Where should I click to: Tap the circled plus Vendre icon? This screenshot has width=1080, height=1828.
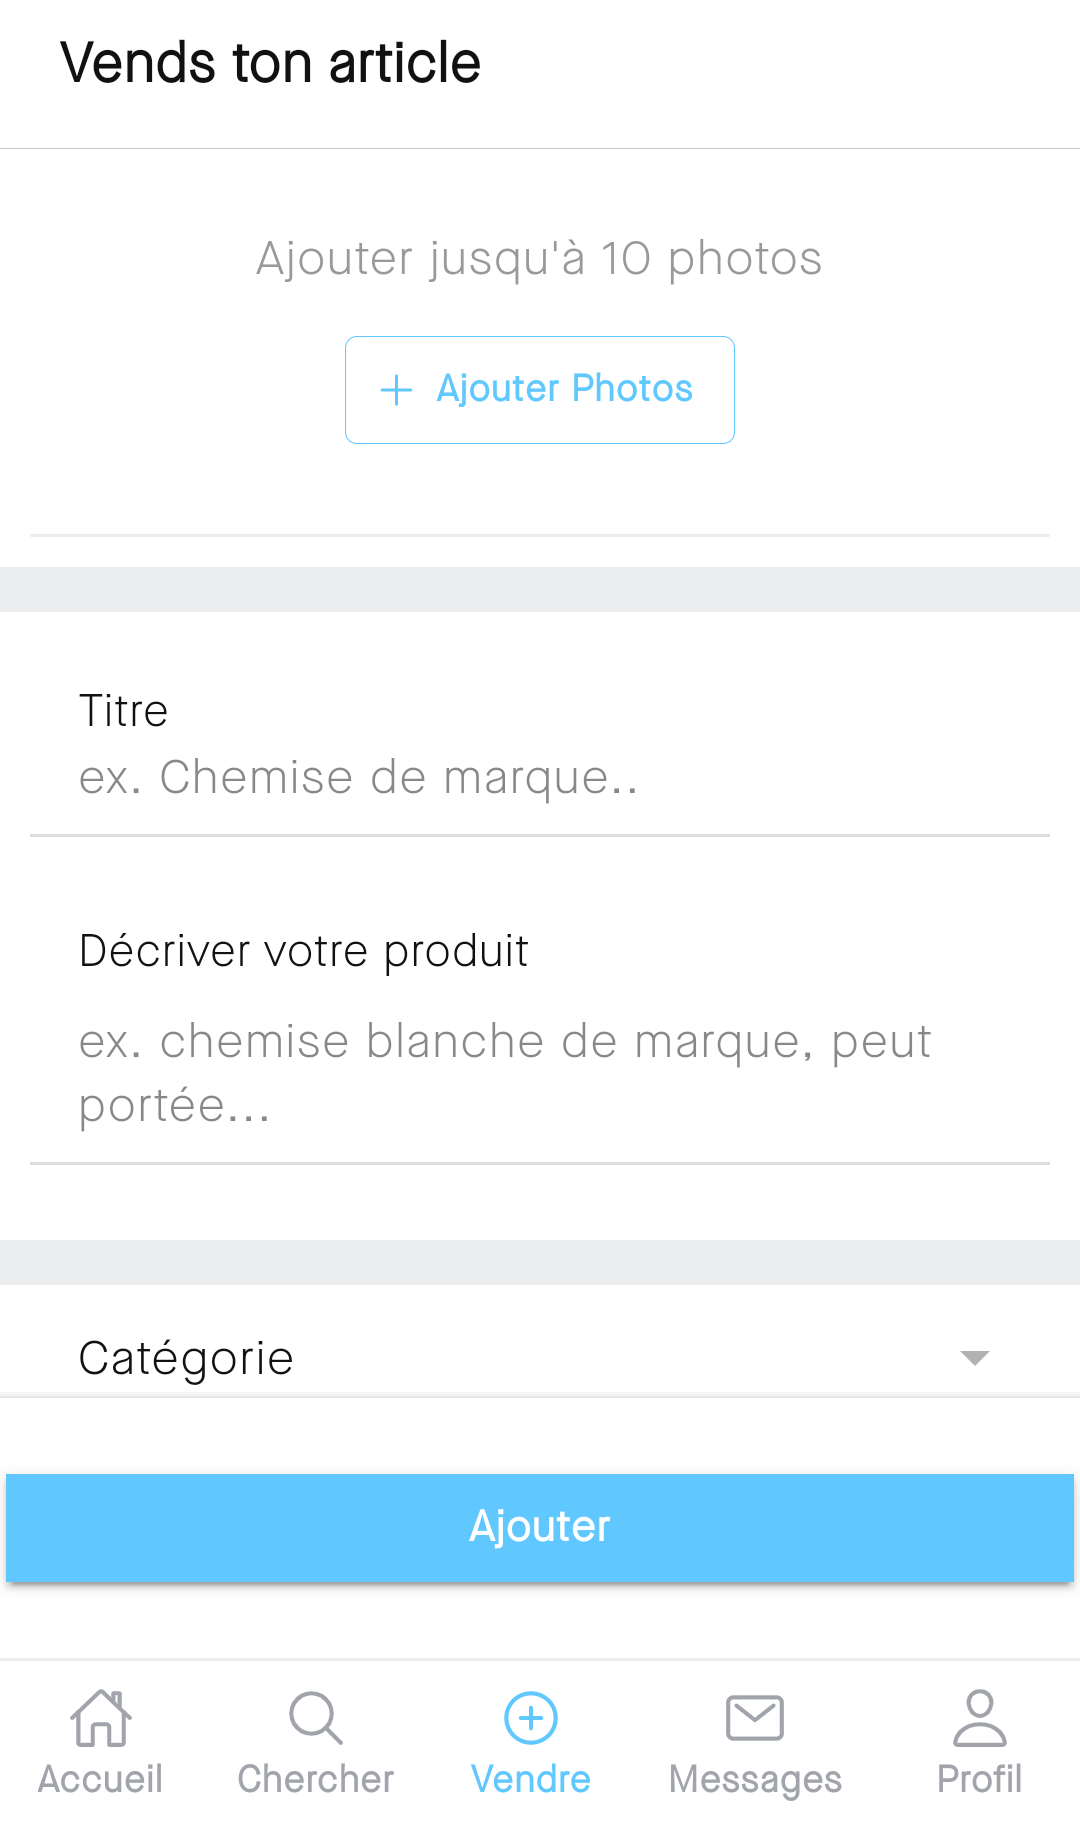[531, 1717]
